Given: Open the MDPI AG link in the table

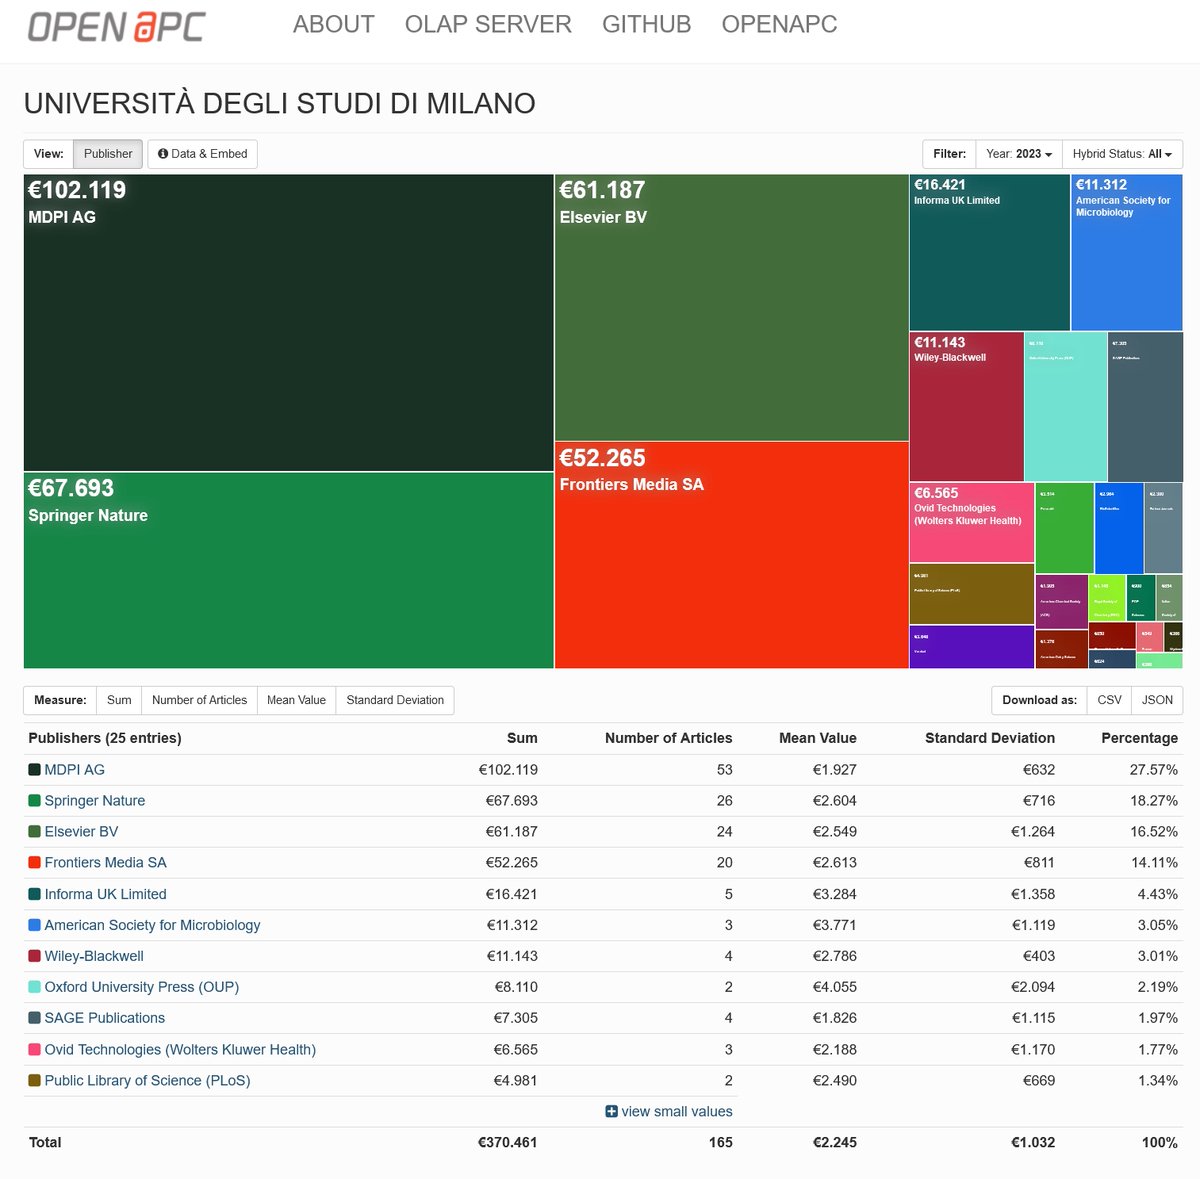Looking at the screenshot, I should coord(74,770).
